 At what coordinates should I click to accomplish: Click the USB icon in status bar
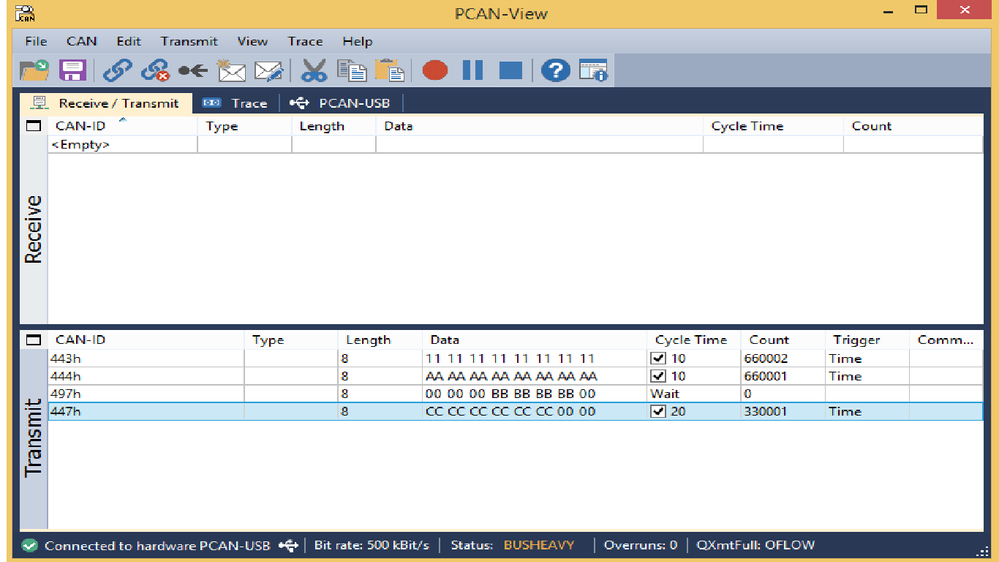[288, 545]
